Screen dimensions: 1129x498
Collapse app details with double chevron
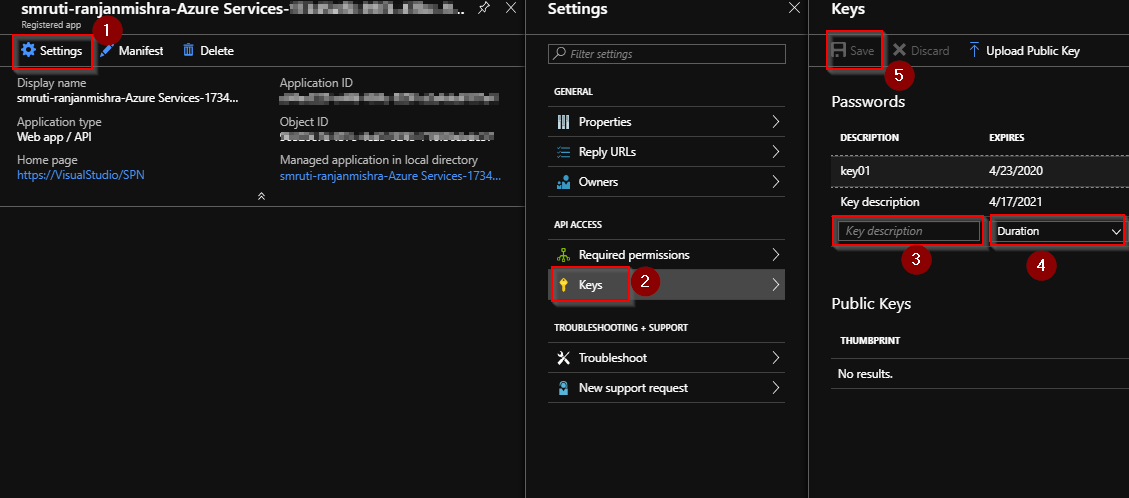261,196
